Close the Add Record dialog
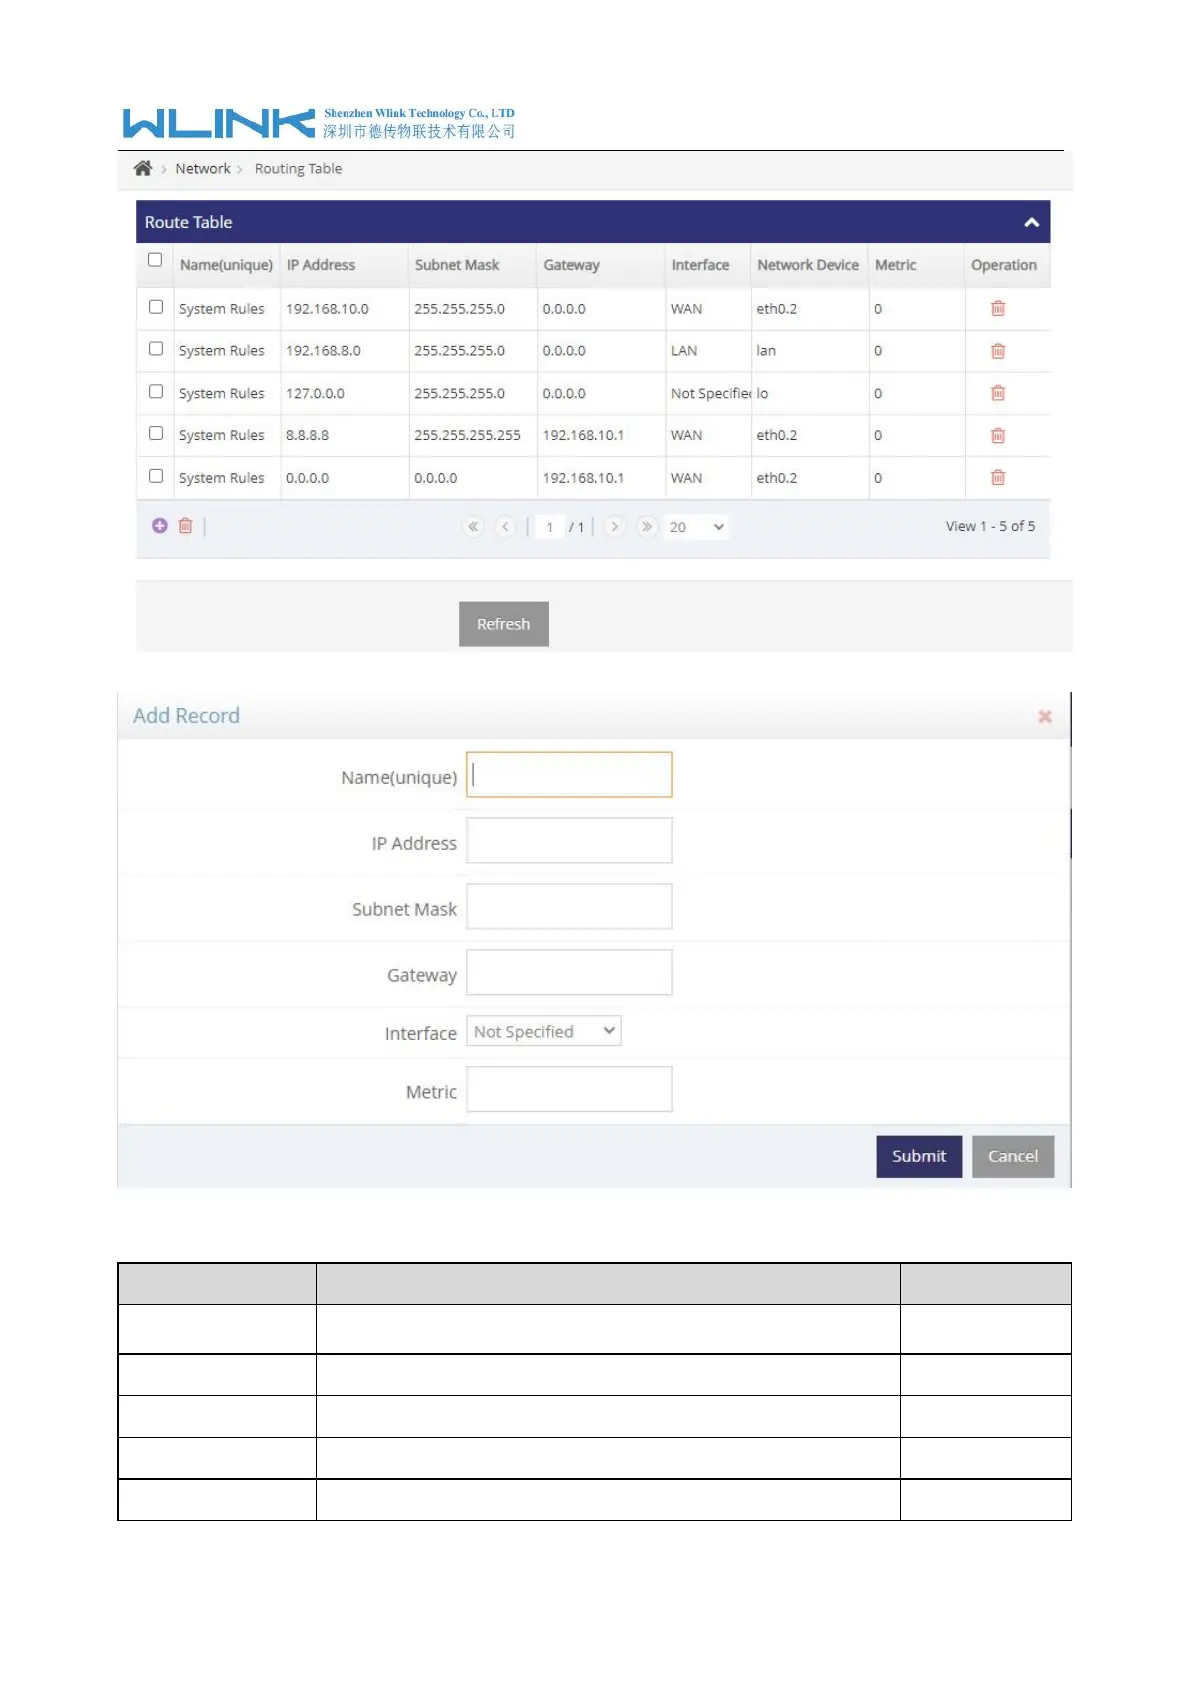This screenshot has width=1191, height=1684. pyautogui.click(x=1045, y=716)
